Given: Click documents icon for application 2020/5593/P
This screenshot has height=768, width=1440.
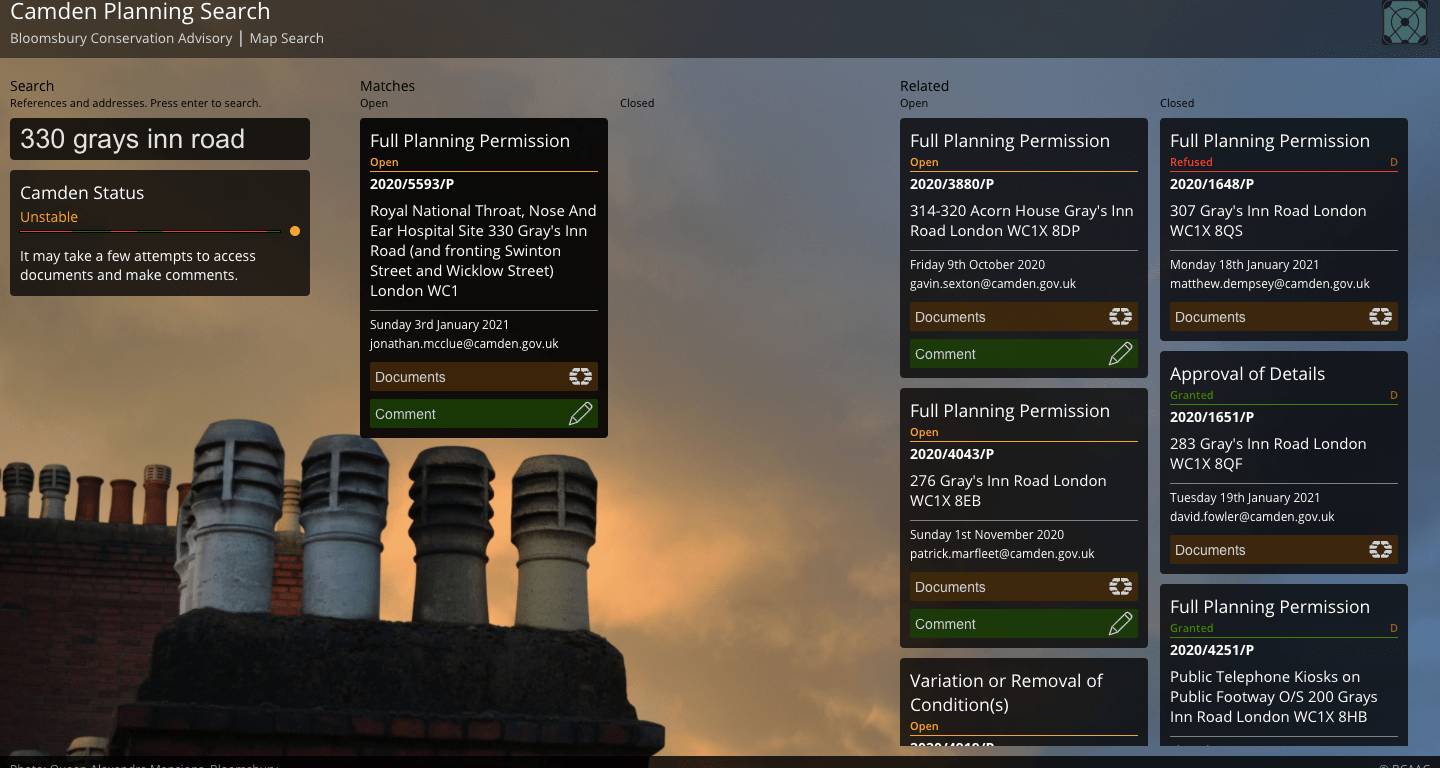Looking at the screenshot, I should [580, 377].
